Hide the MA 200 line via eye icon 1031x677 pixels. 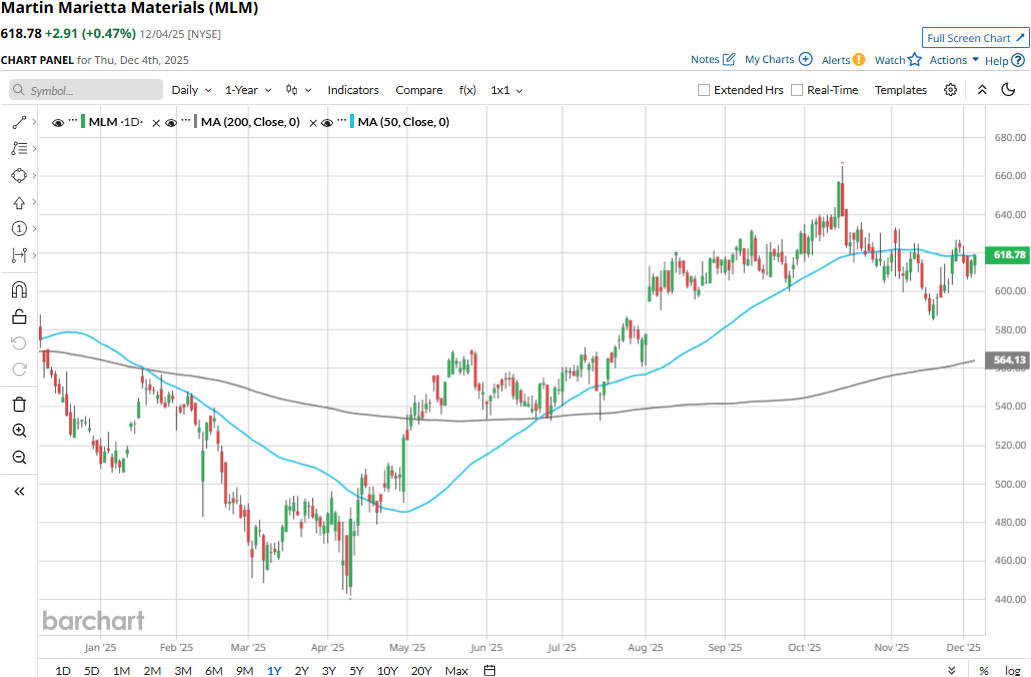click(x=171, y=123)
